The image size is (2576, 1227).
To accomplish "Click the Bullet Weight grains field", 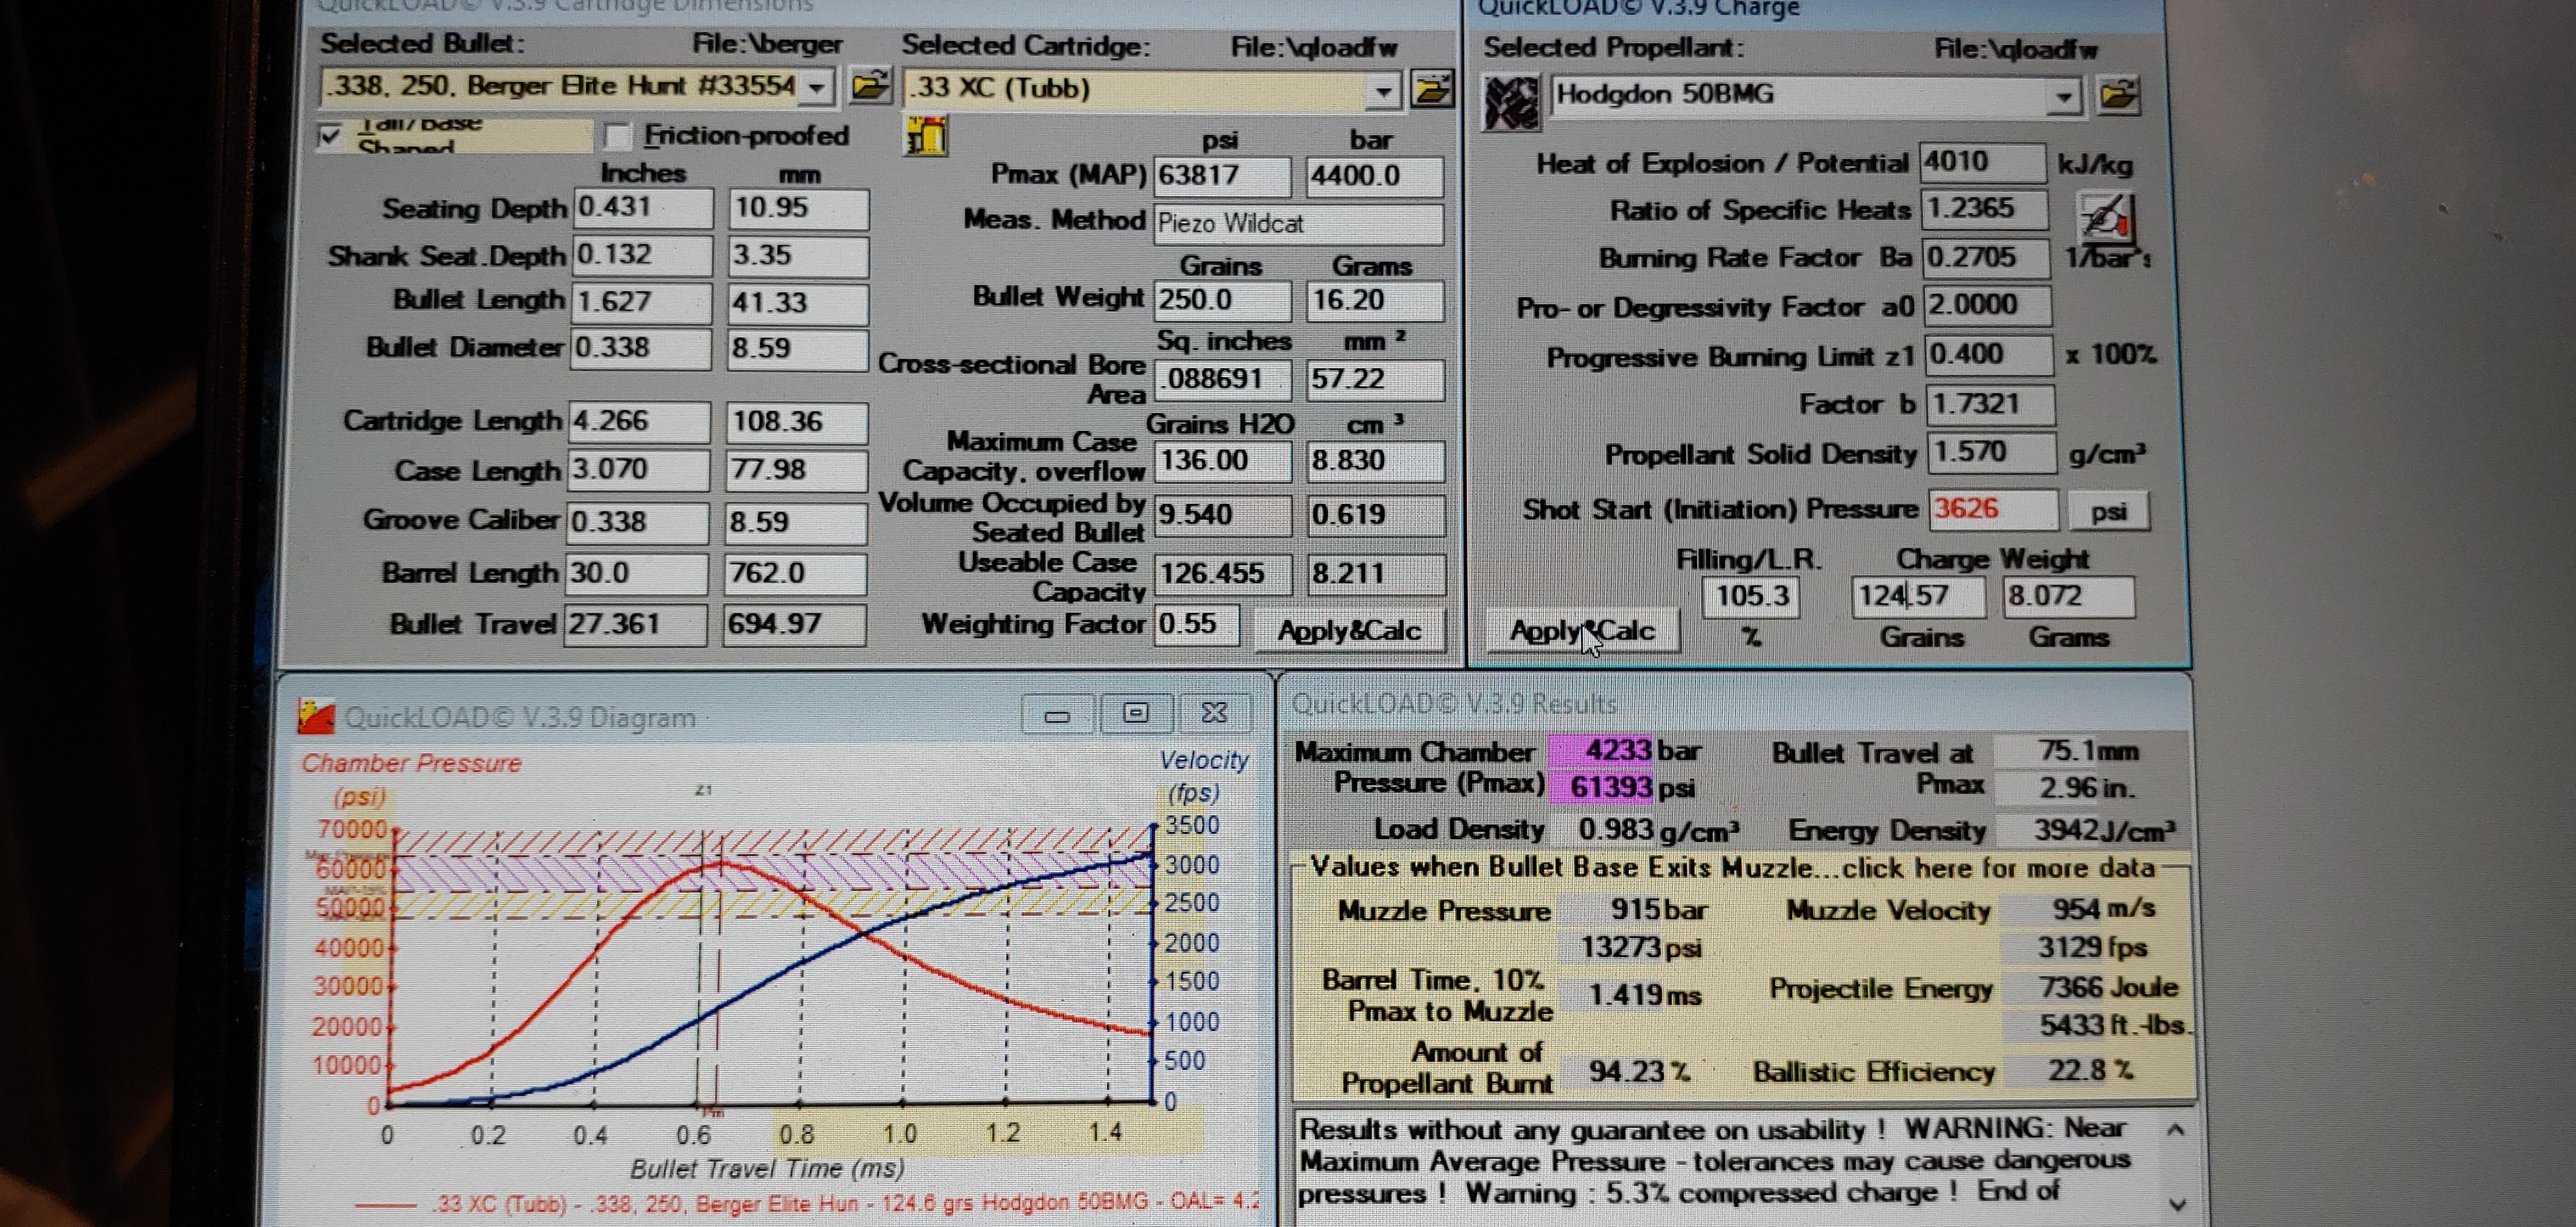I will point(1222,301).
